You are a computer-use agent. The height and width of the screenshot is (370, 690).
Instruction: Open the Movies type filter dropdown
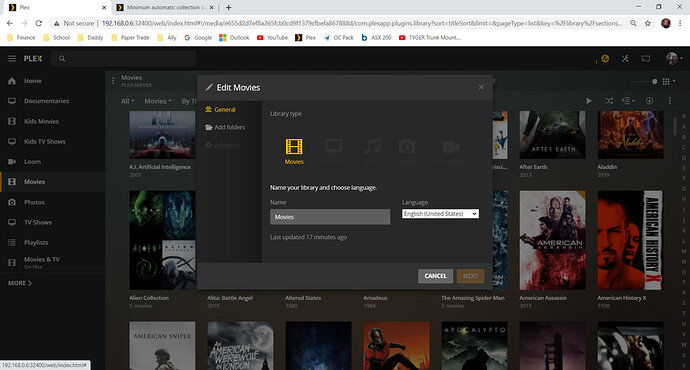pyautogui.click(x=158, y=101)
